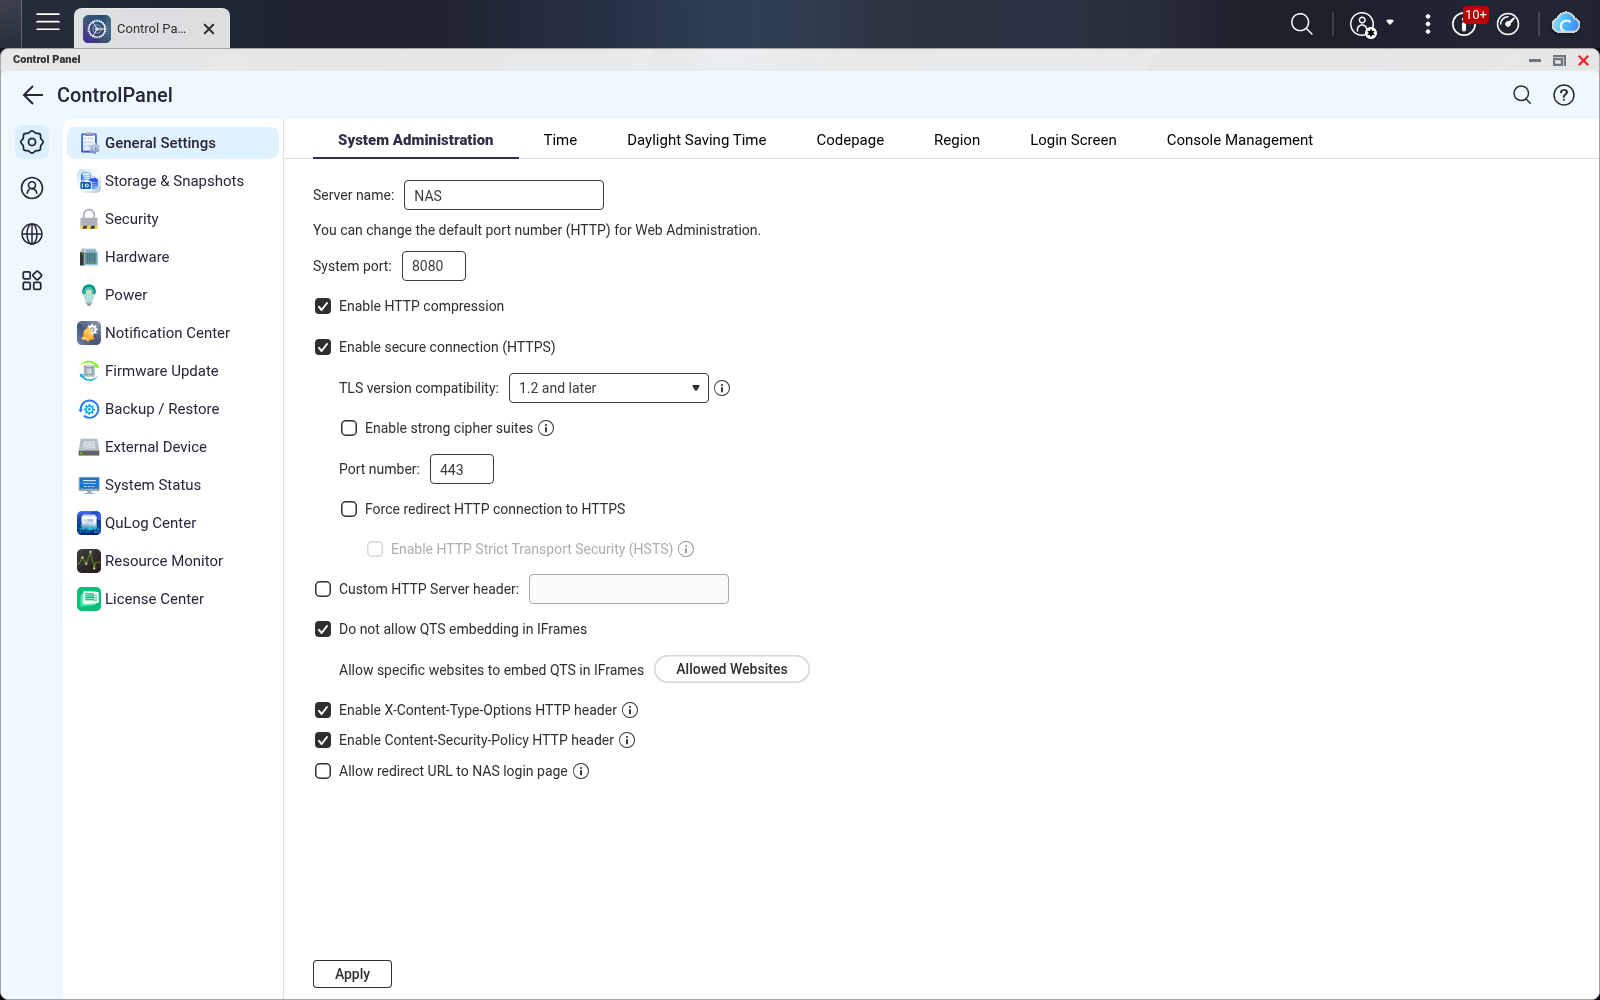The height and width of the screenshot is (1000, 1600).
Task: Show info for X-Content-Type-Options header
Action: point(630,710)
